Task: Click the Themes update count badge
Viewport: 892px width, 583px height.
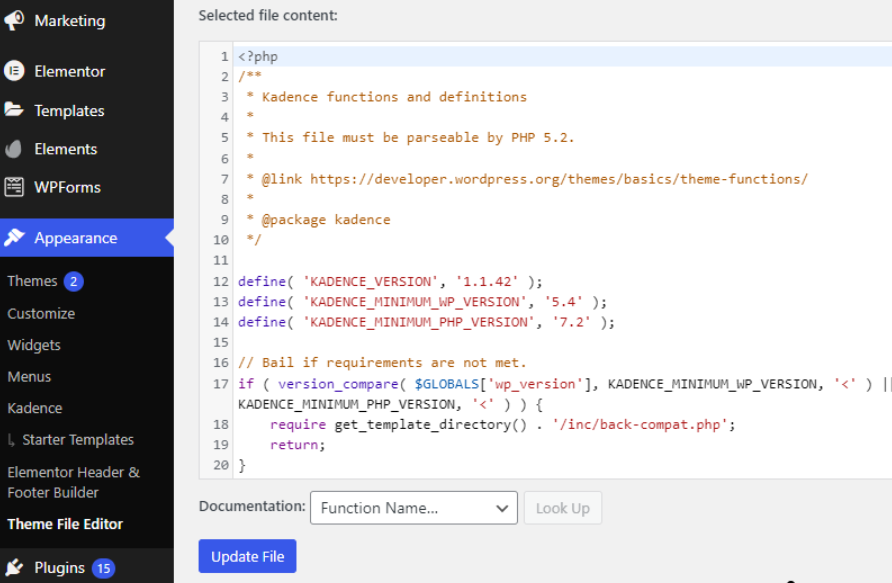Action: (x=74, y=281)
